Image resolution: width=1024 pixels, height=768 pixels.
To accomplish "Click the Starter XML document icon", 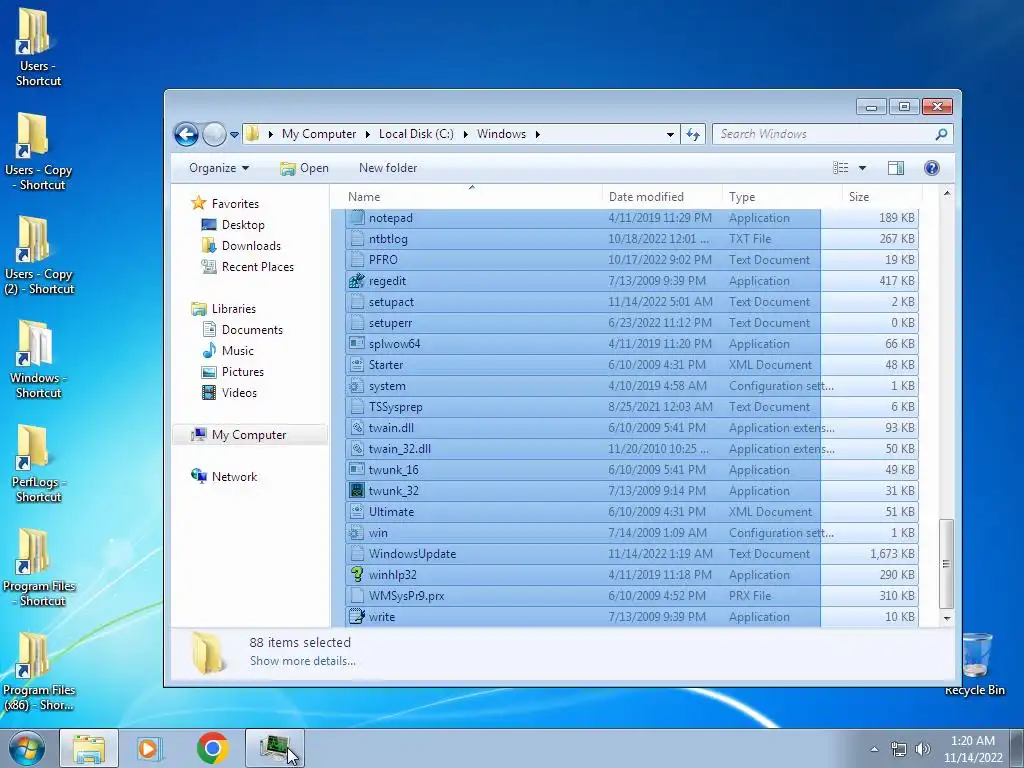I will (357, 365).
